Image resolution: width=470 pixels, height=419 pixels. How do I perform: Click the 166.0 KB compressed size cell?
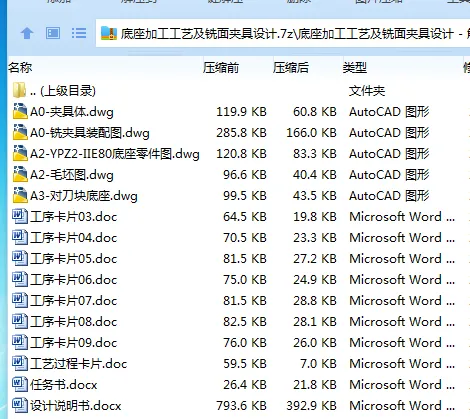[x=311, y=132]
